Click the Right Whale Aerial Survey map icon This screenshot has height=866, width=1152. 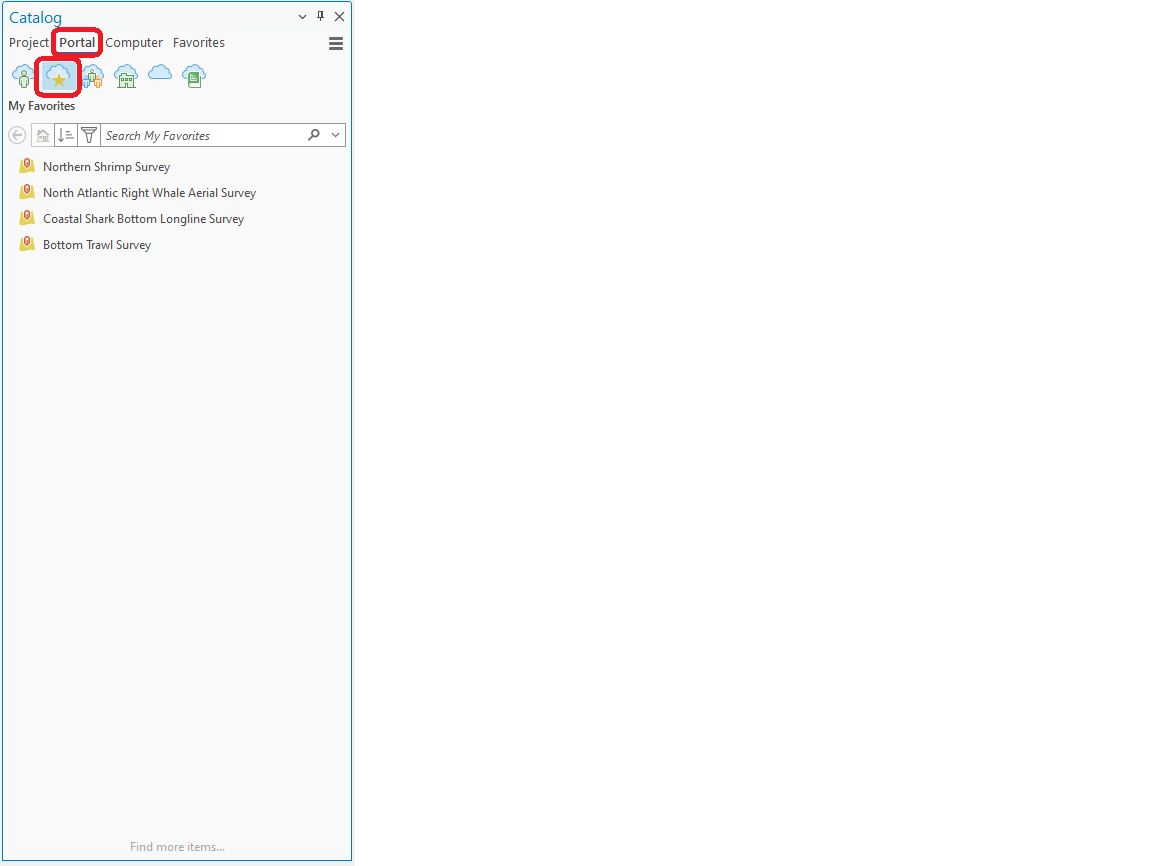(x=27, y=192)
